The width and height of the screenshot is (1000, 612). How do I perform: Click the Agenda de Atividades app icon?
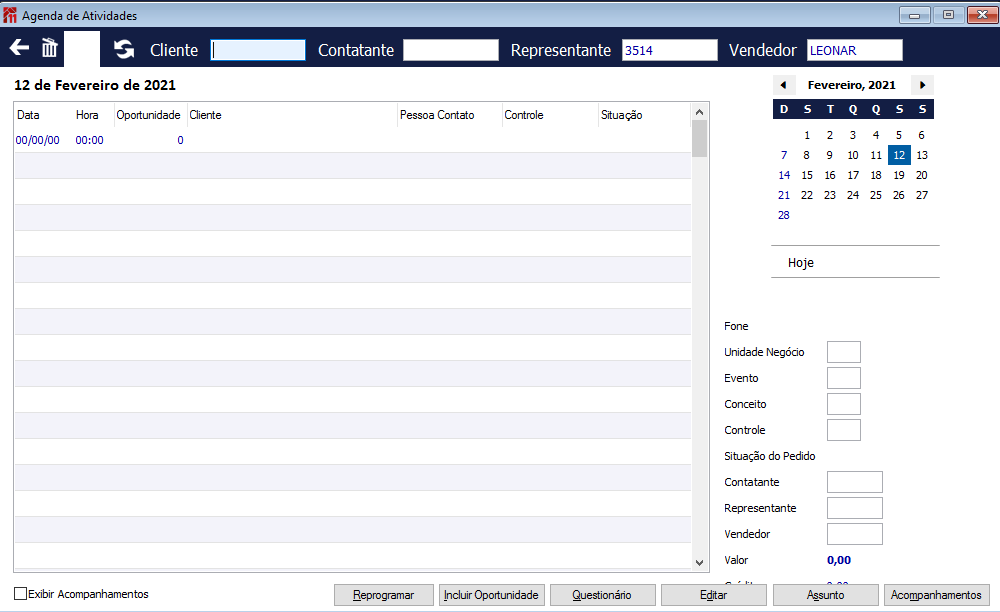(x=10, y=15)
